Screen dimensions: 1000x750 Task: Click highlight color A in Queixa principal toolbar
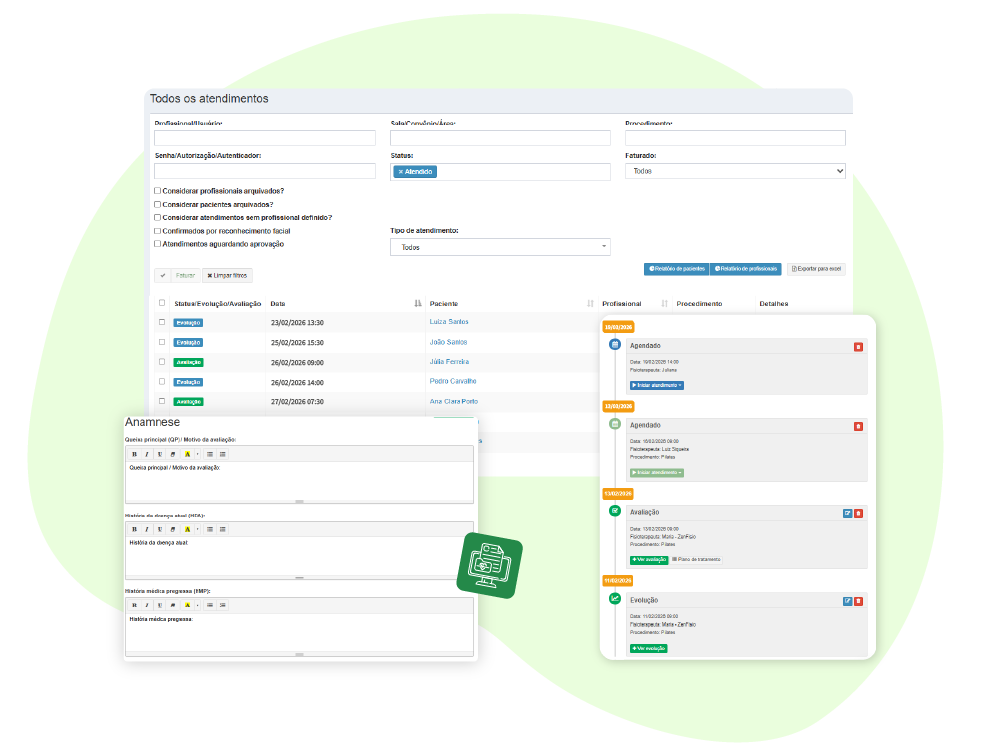[188, 455]
